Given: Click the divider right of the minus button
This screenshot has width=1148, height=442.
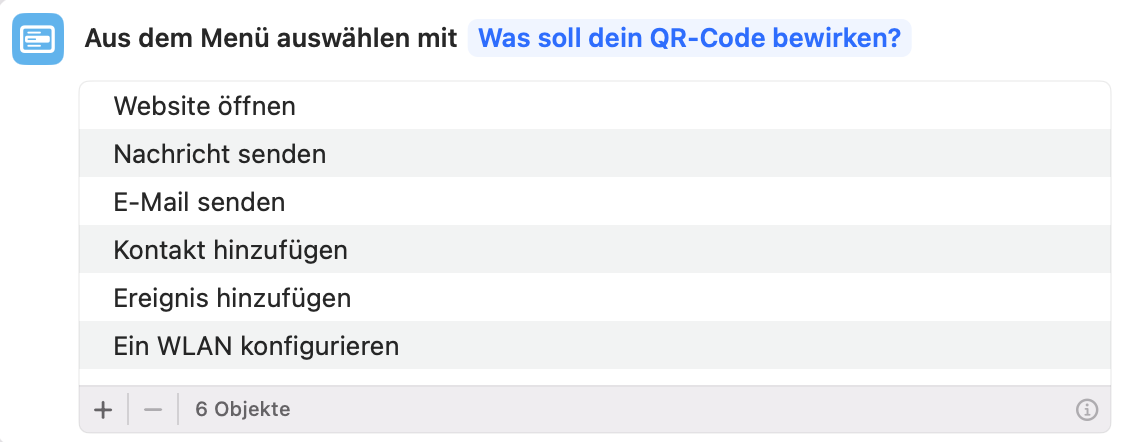Looking at the screenshot, I should (x=178, y=410).
